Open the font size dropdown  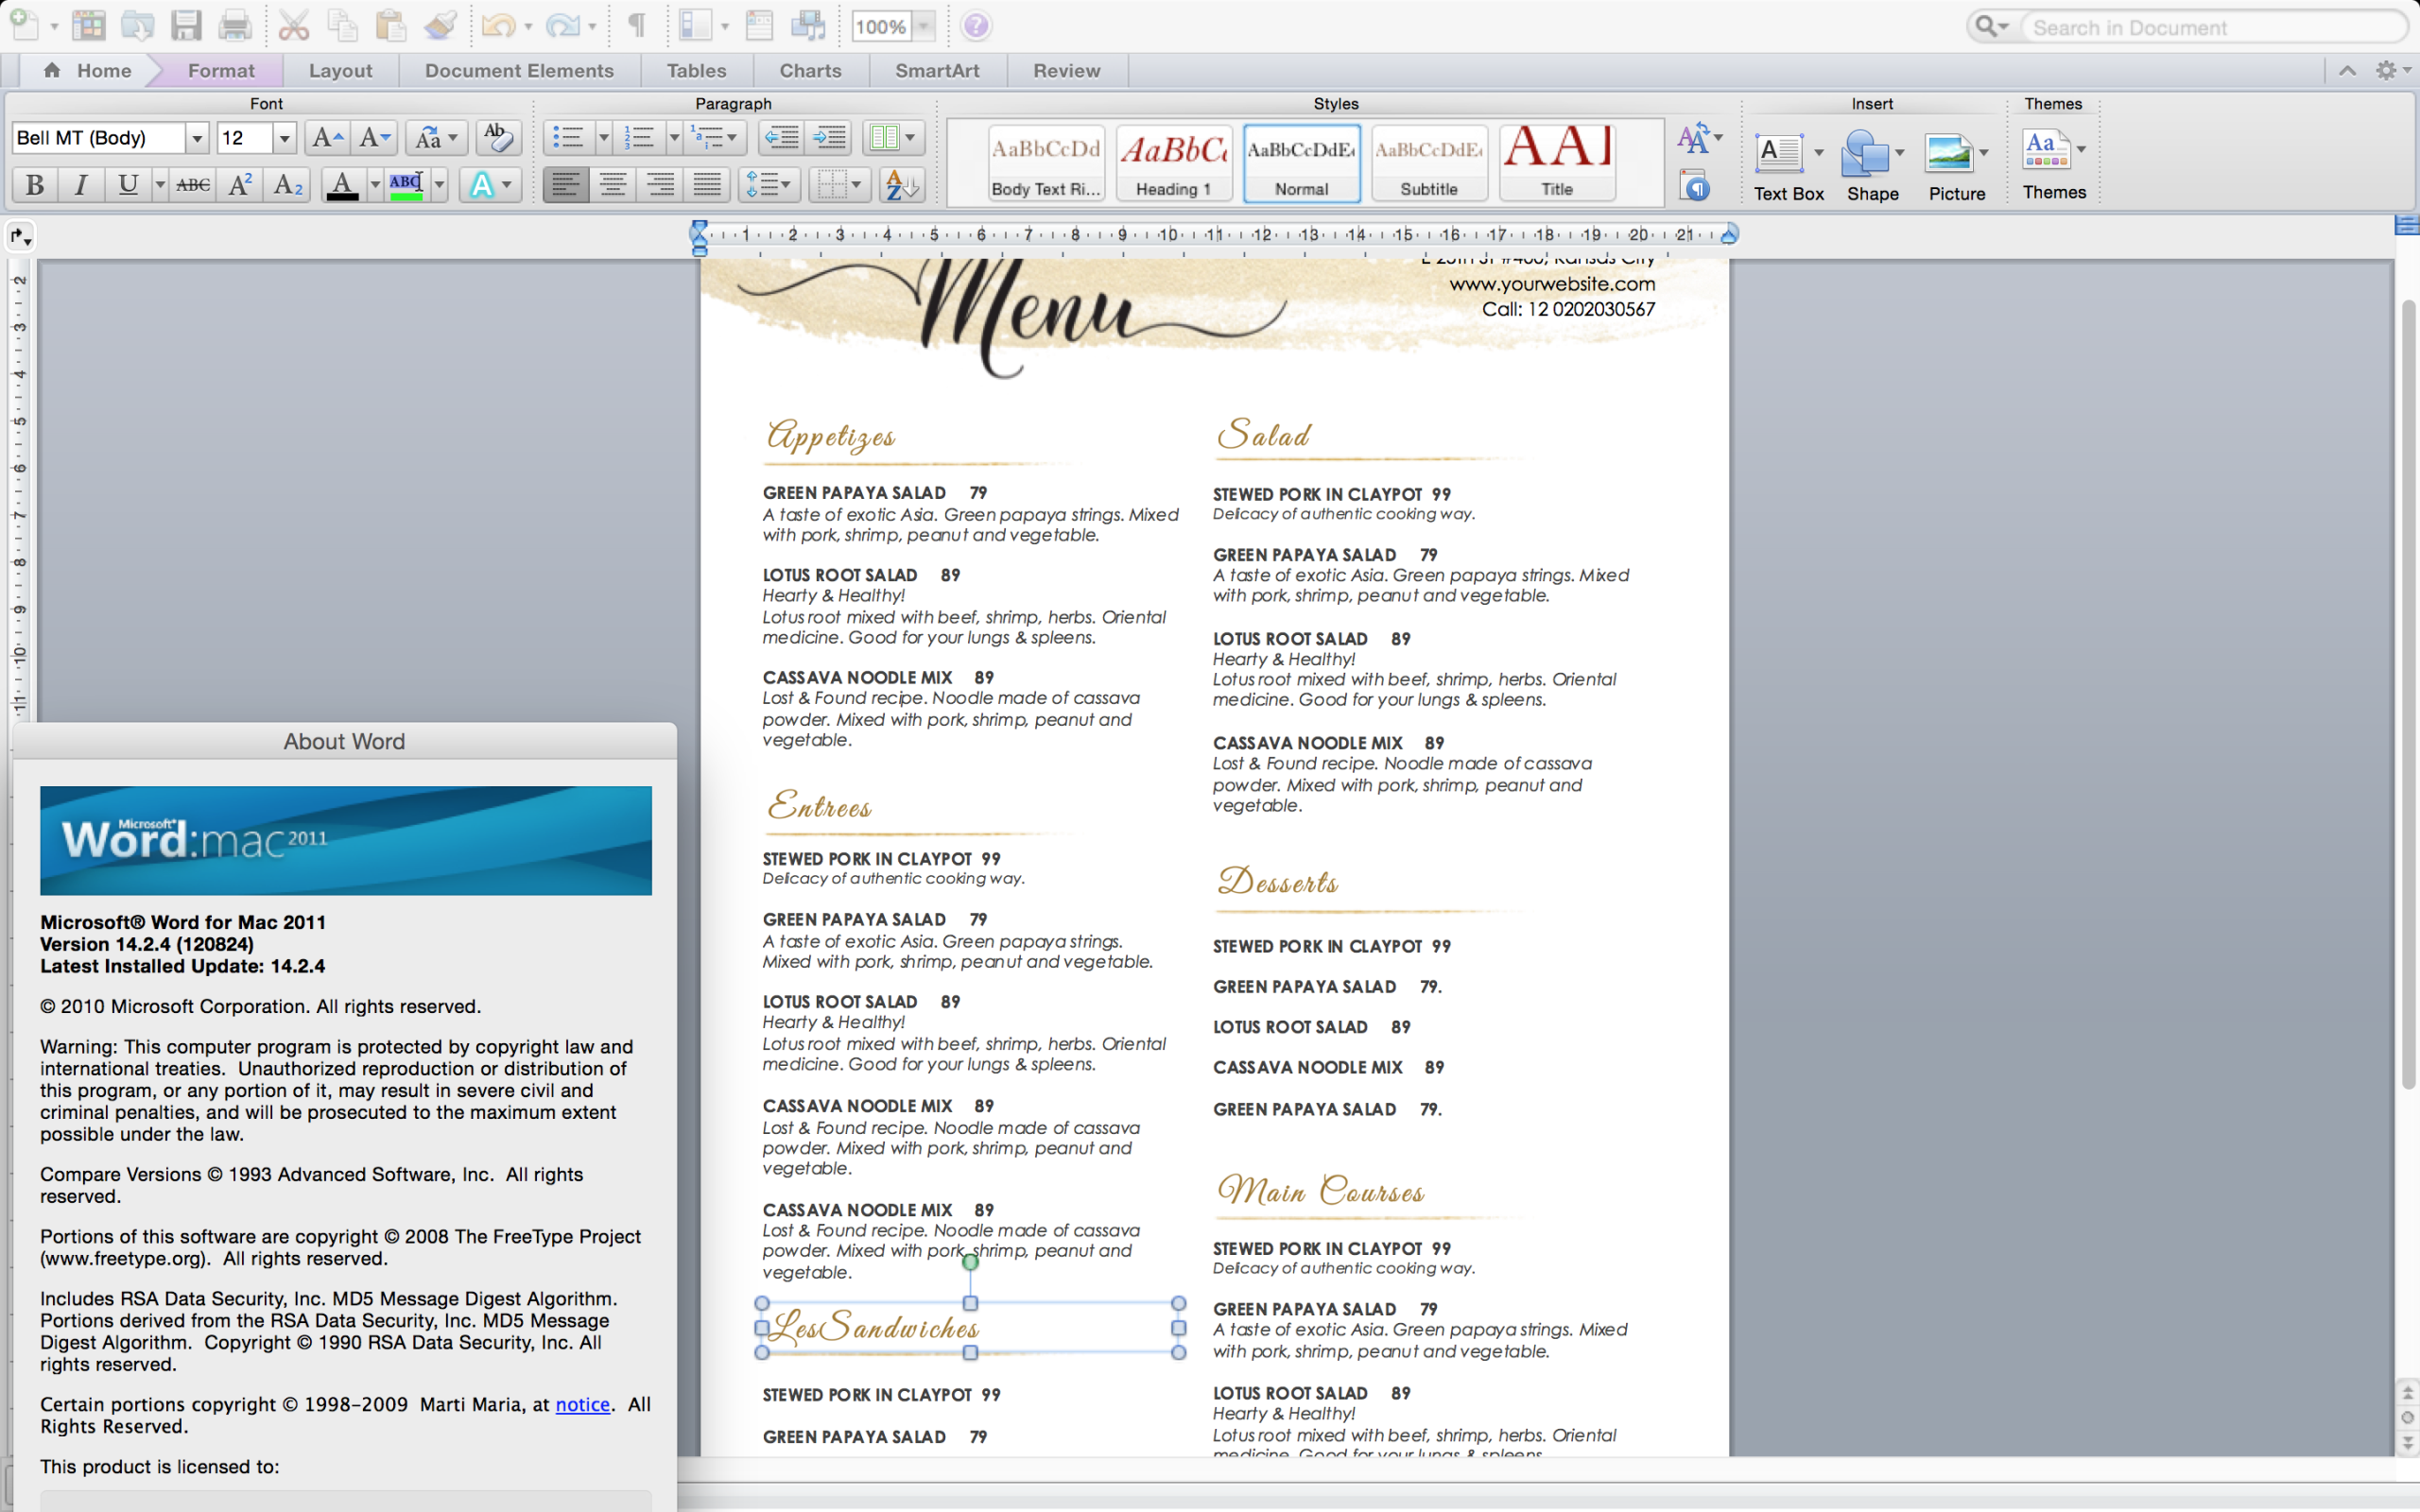click(x=284, y=138)
